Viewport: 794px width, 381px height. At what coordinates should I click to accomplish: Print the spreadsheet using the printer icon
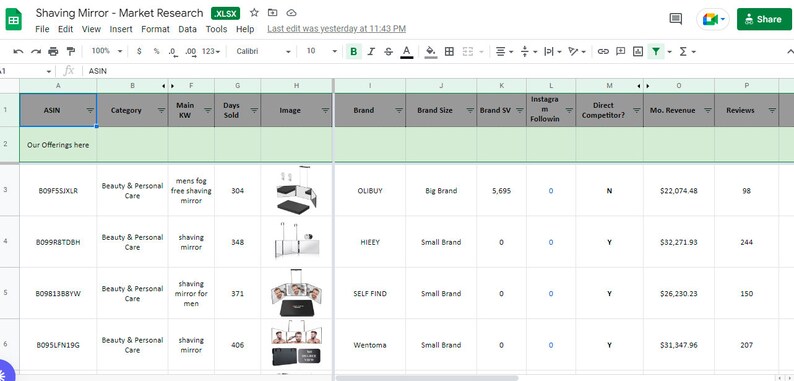pos(53,51)
